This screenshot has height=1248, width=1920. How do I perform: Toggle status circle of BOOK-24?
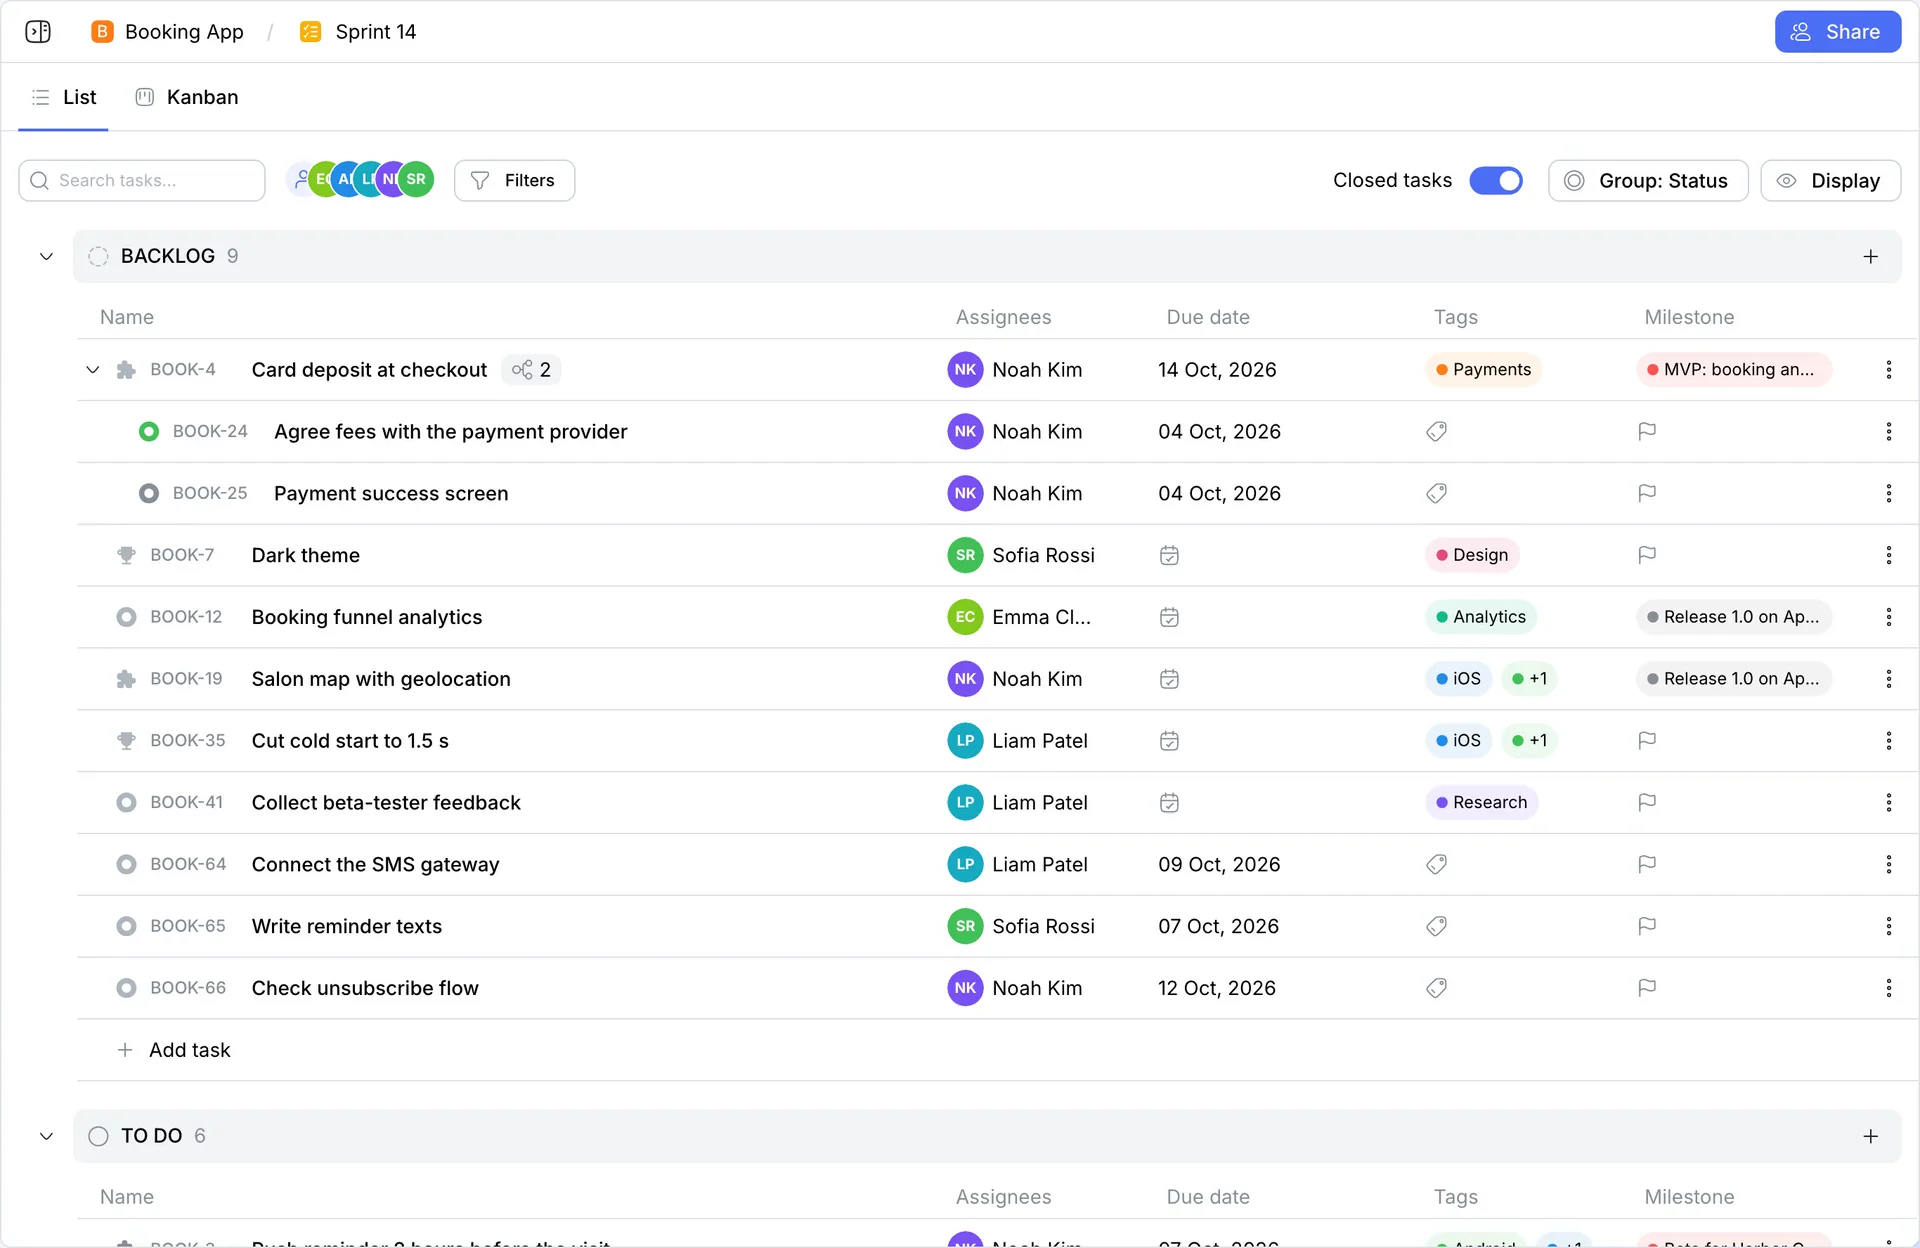pyautogui.click(x=149, y=432)
